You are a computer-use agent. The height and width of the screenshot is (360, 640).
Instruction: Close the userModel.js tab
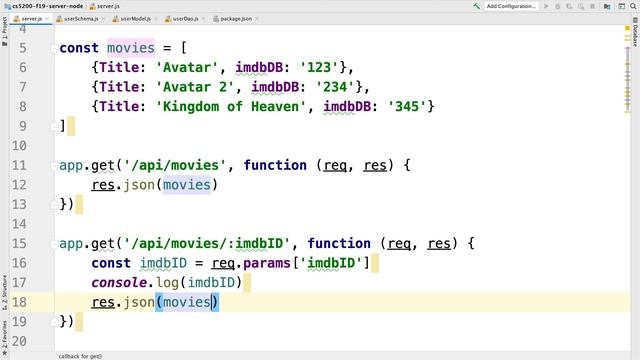coord(156,19)
